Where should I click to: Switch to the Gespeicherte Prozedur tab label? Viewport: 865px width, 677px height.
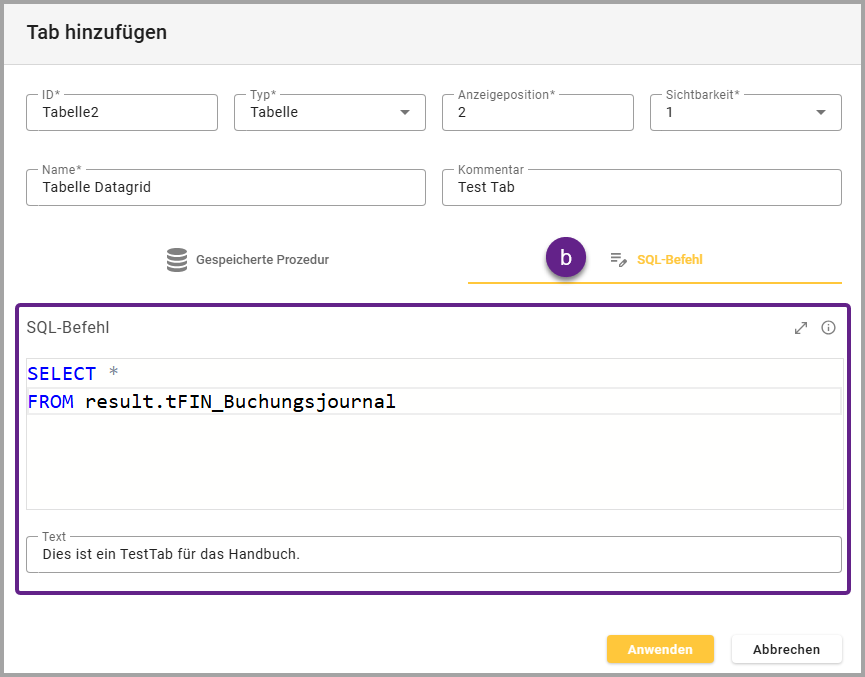pyautogui.click(x=262, y=260)
